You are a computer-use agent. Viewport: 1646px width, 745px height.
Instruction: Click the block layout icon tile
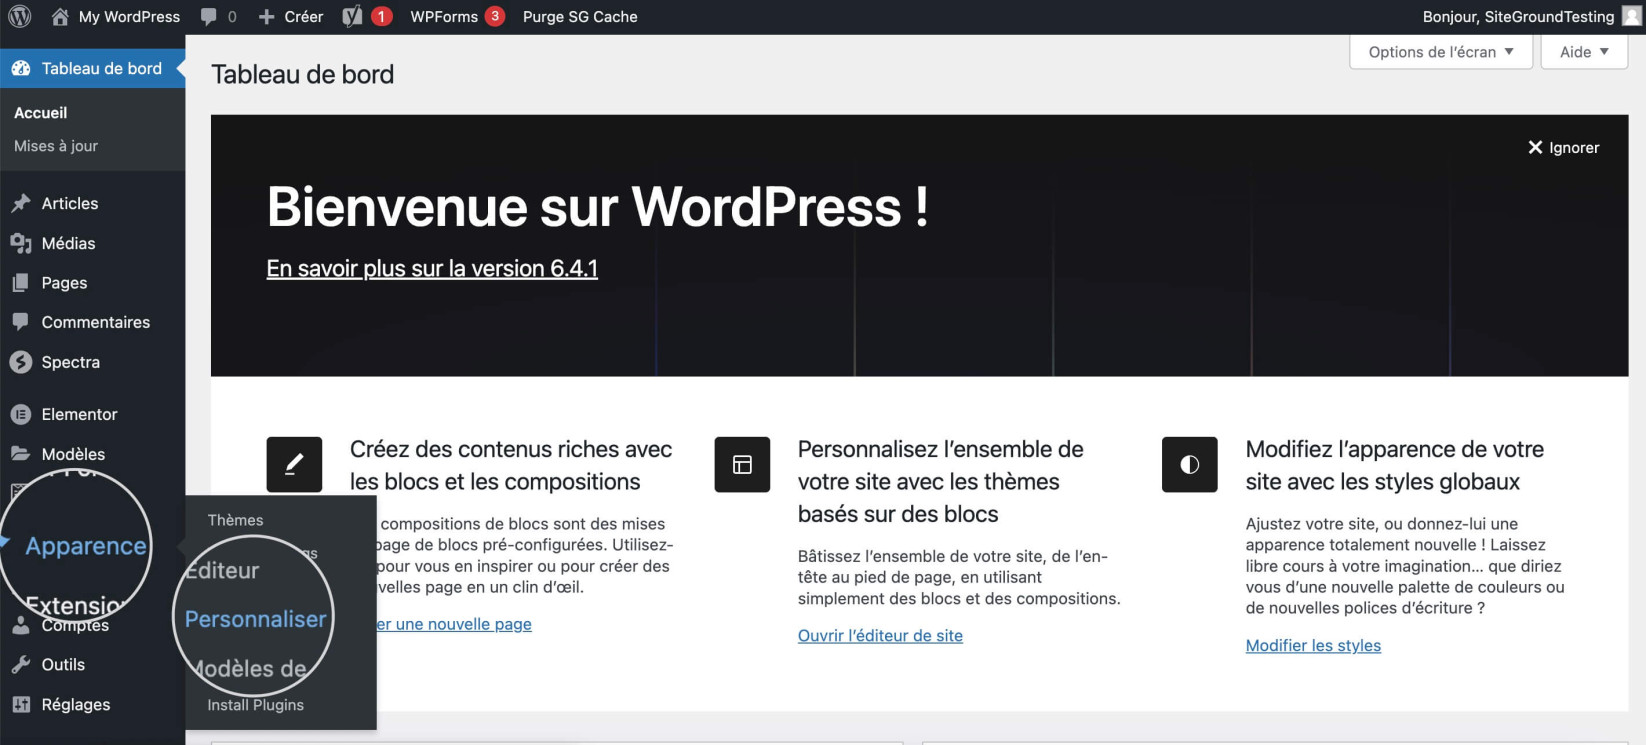(x=742, y=464)
